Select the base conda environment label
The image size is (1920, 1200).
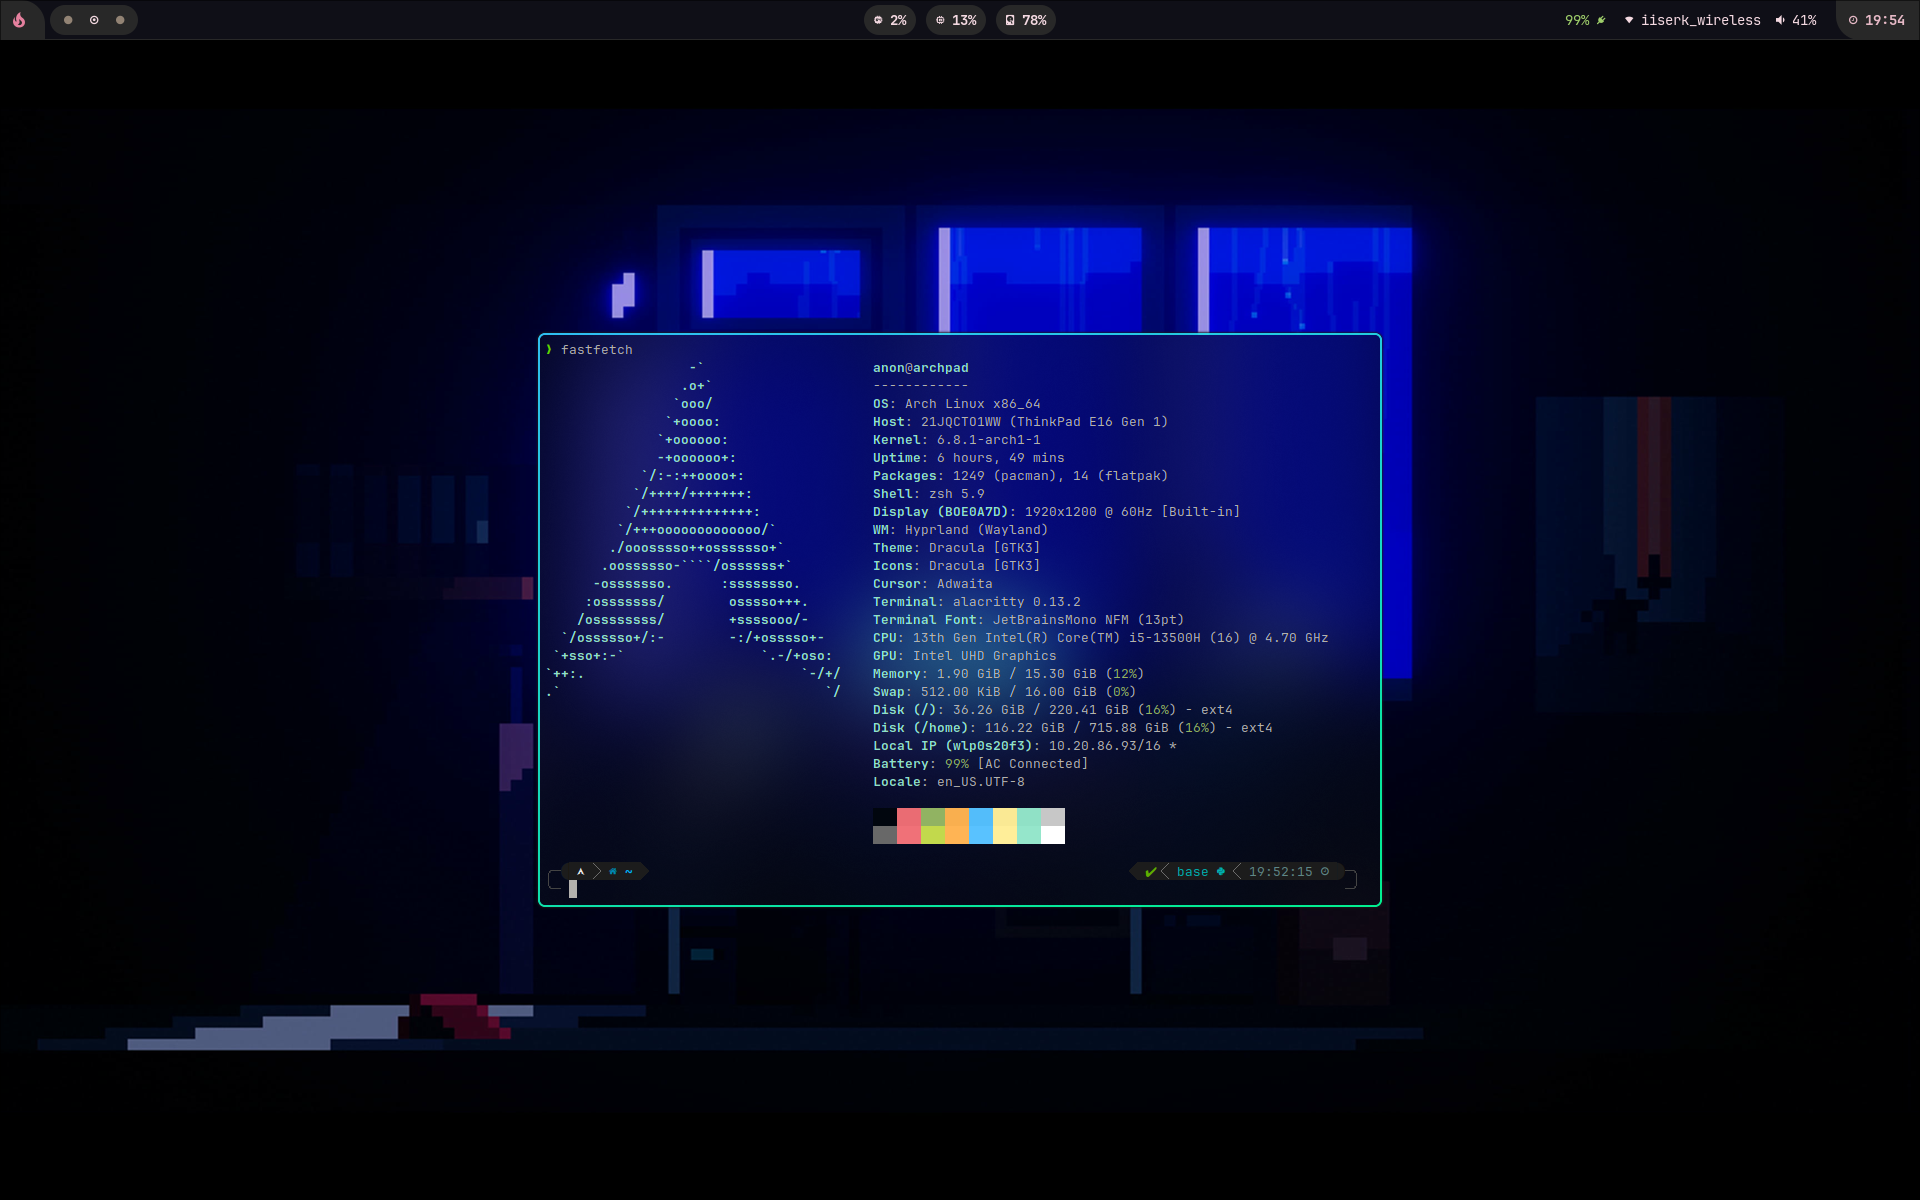tap(1194, 871)
